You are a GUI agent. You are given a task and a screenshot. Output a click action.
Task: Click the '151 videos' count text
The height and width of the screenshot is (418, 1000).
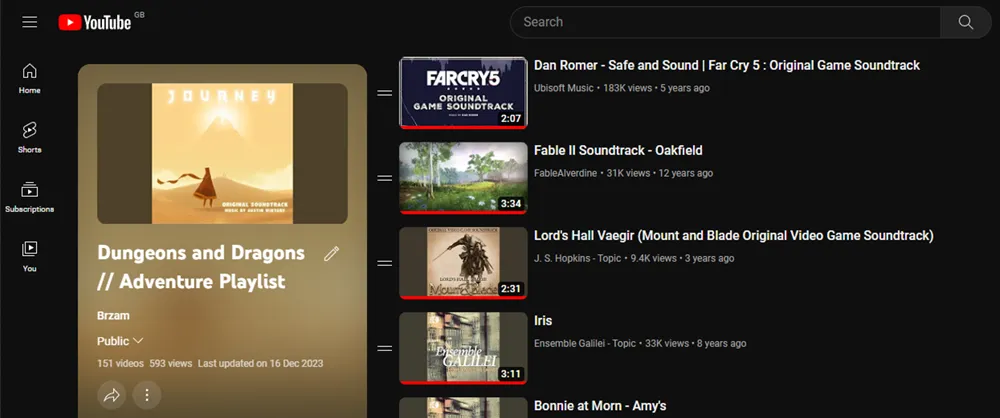(x=120, y=364)
